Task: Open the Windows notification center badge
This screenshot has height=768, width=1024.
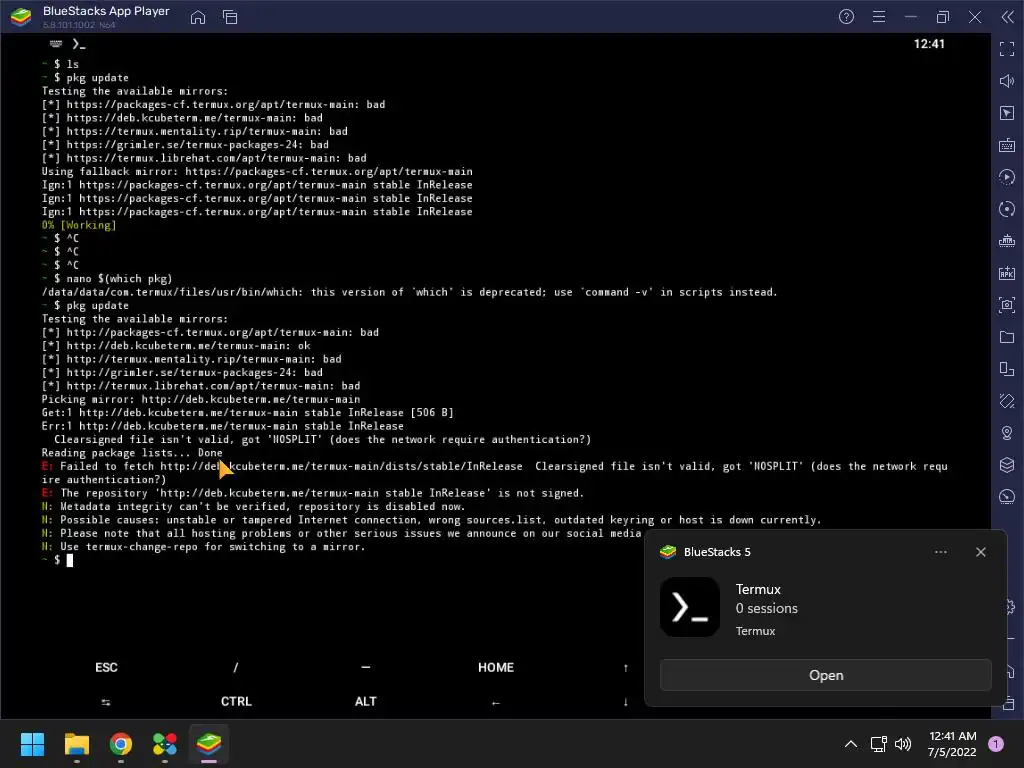Action: [x=996, y=744]
